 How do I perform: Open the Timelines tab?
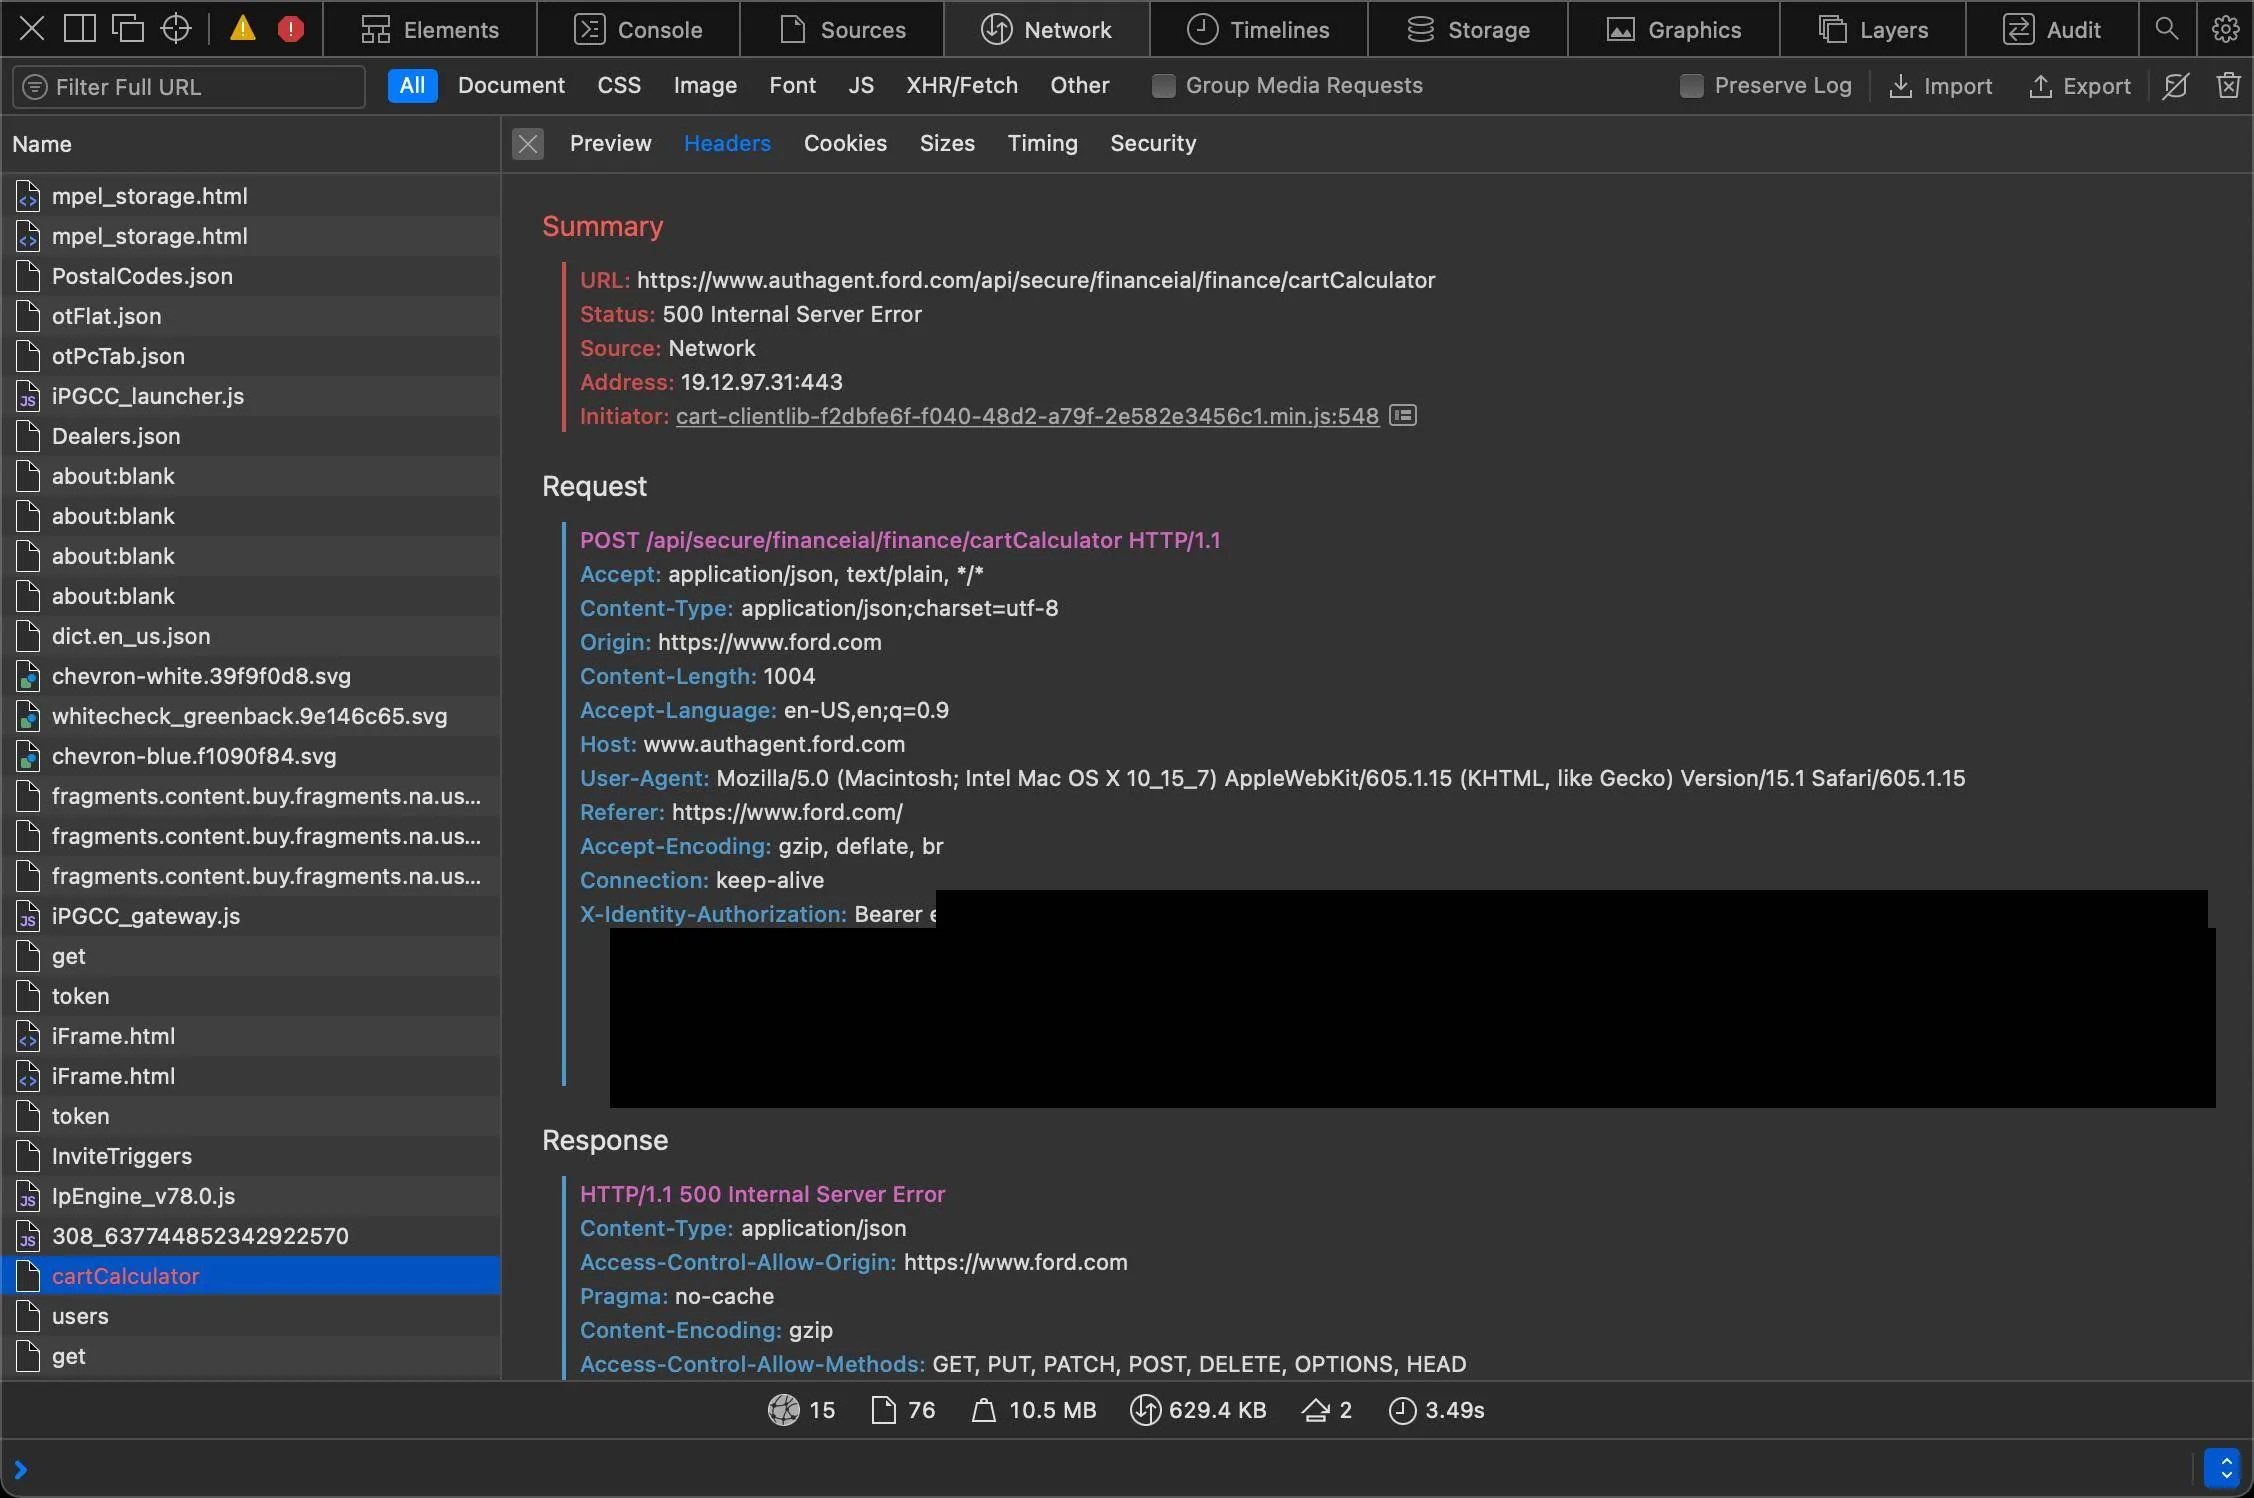pyautogui.click(x=1259, y=29)
